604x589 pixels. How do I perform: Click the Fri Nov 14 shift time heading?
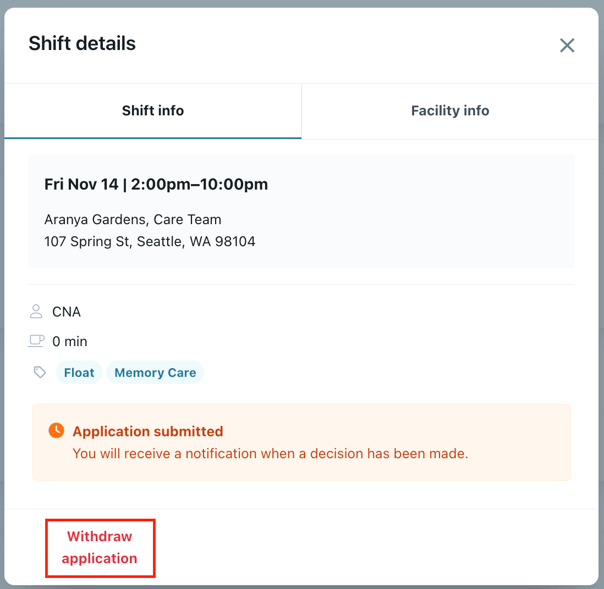[x=156, y=184]
